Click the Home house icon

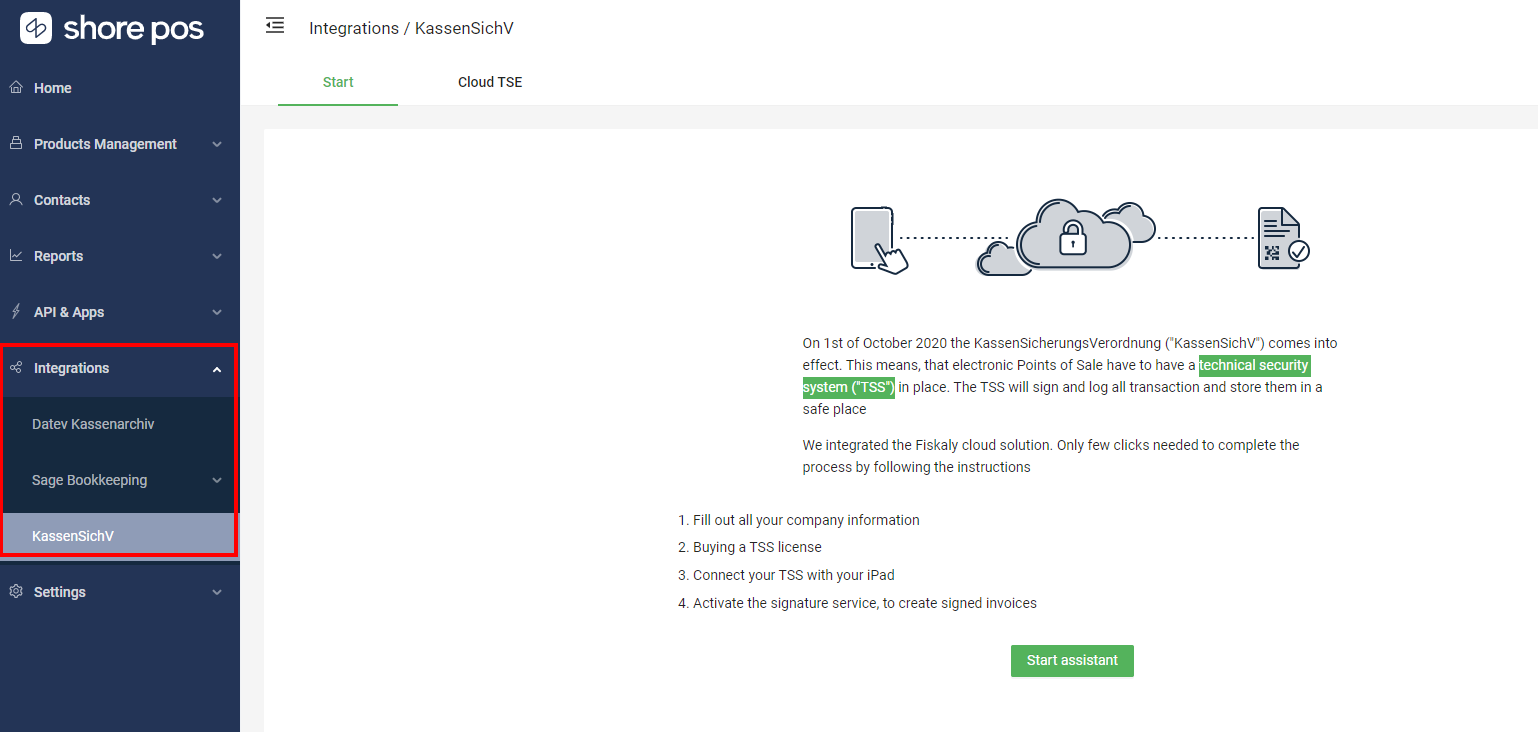(x=16, y=87)
